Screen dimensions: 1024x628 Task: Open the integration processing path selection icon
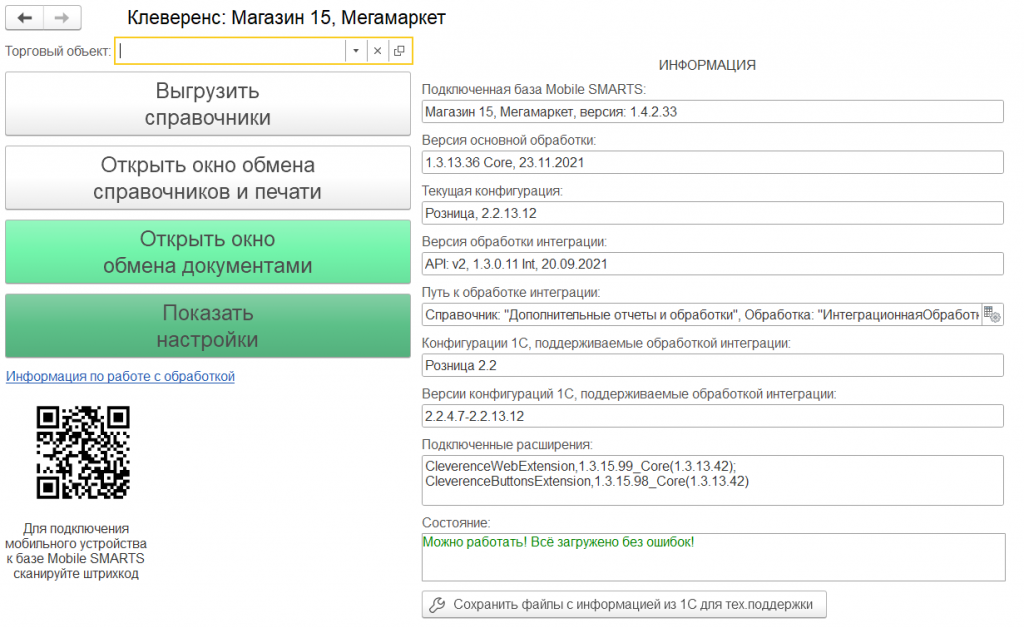[992, 315]
